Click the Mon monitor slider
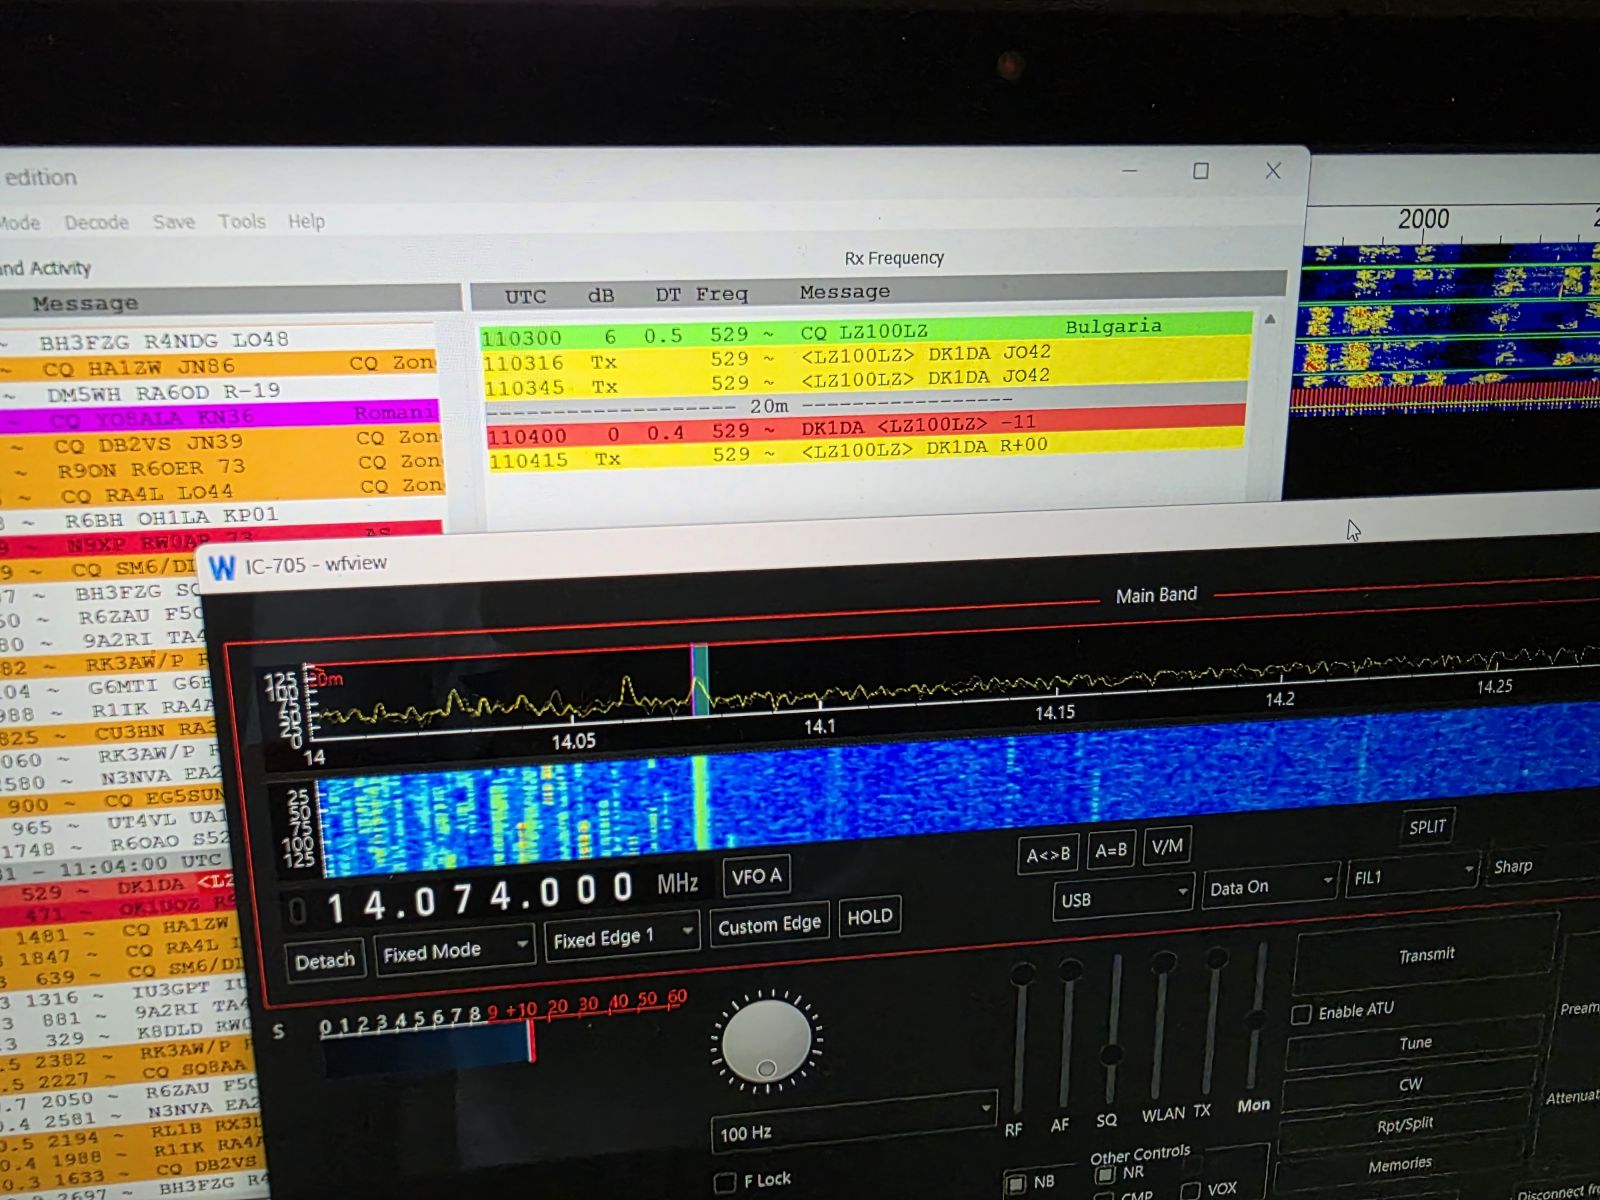 [1257, 1016]
